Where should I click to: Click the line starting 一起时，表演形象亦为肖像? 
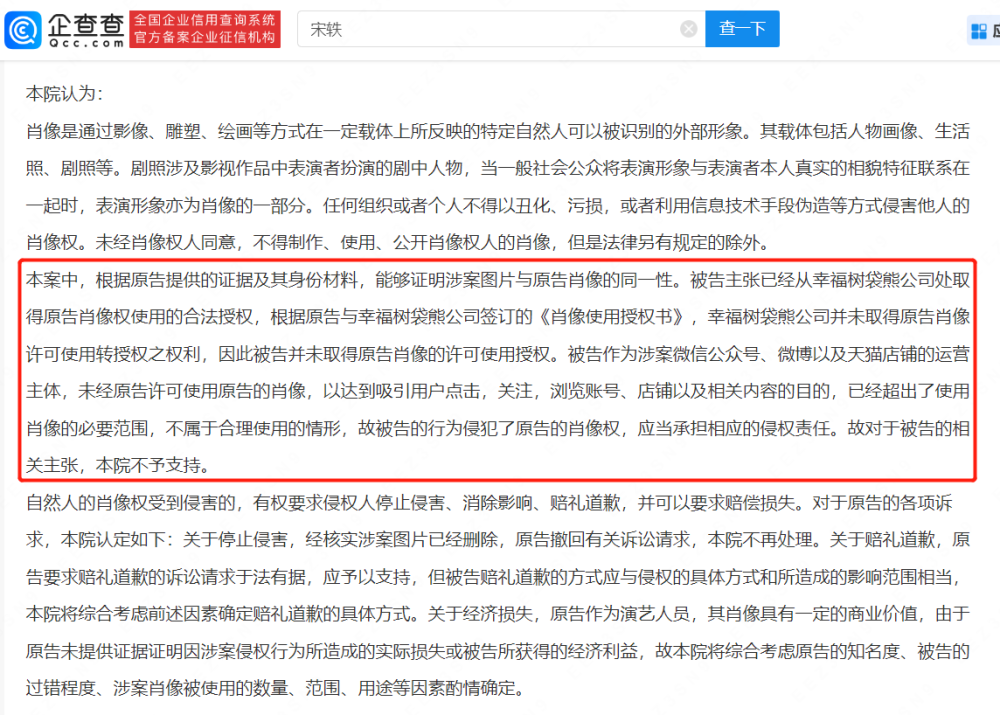click(x=497, y=205)
